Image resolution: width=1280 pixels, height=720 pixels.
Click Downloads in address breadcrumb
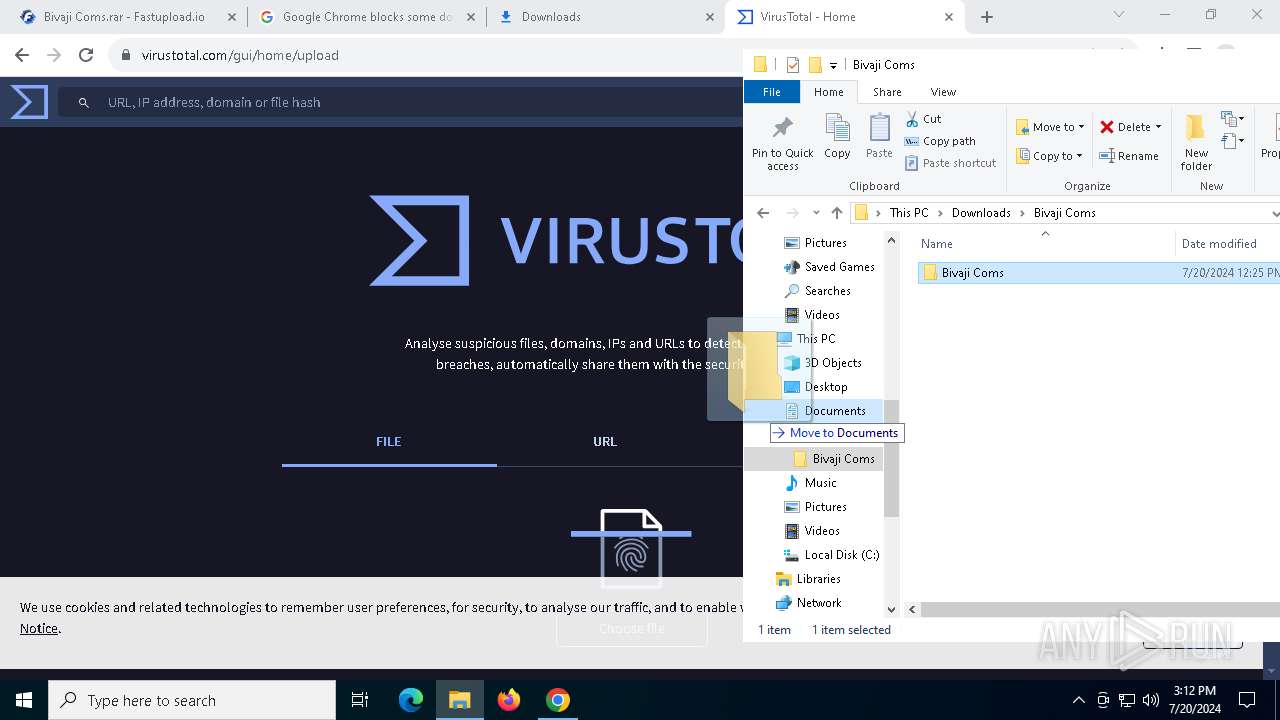coord(981,213)
